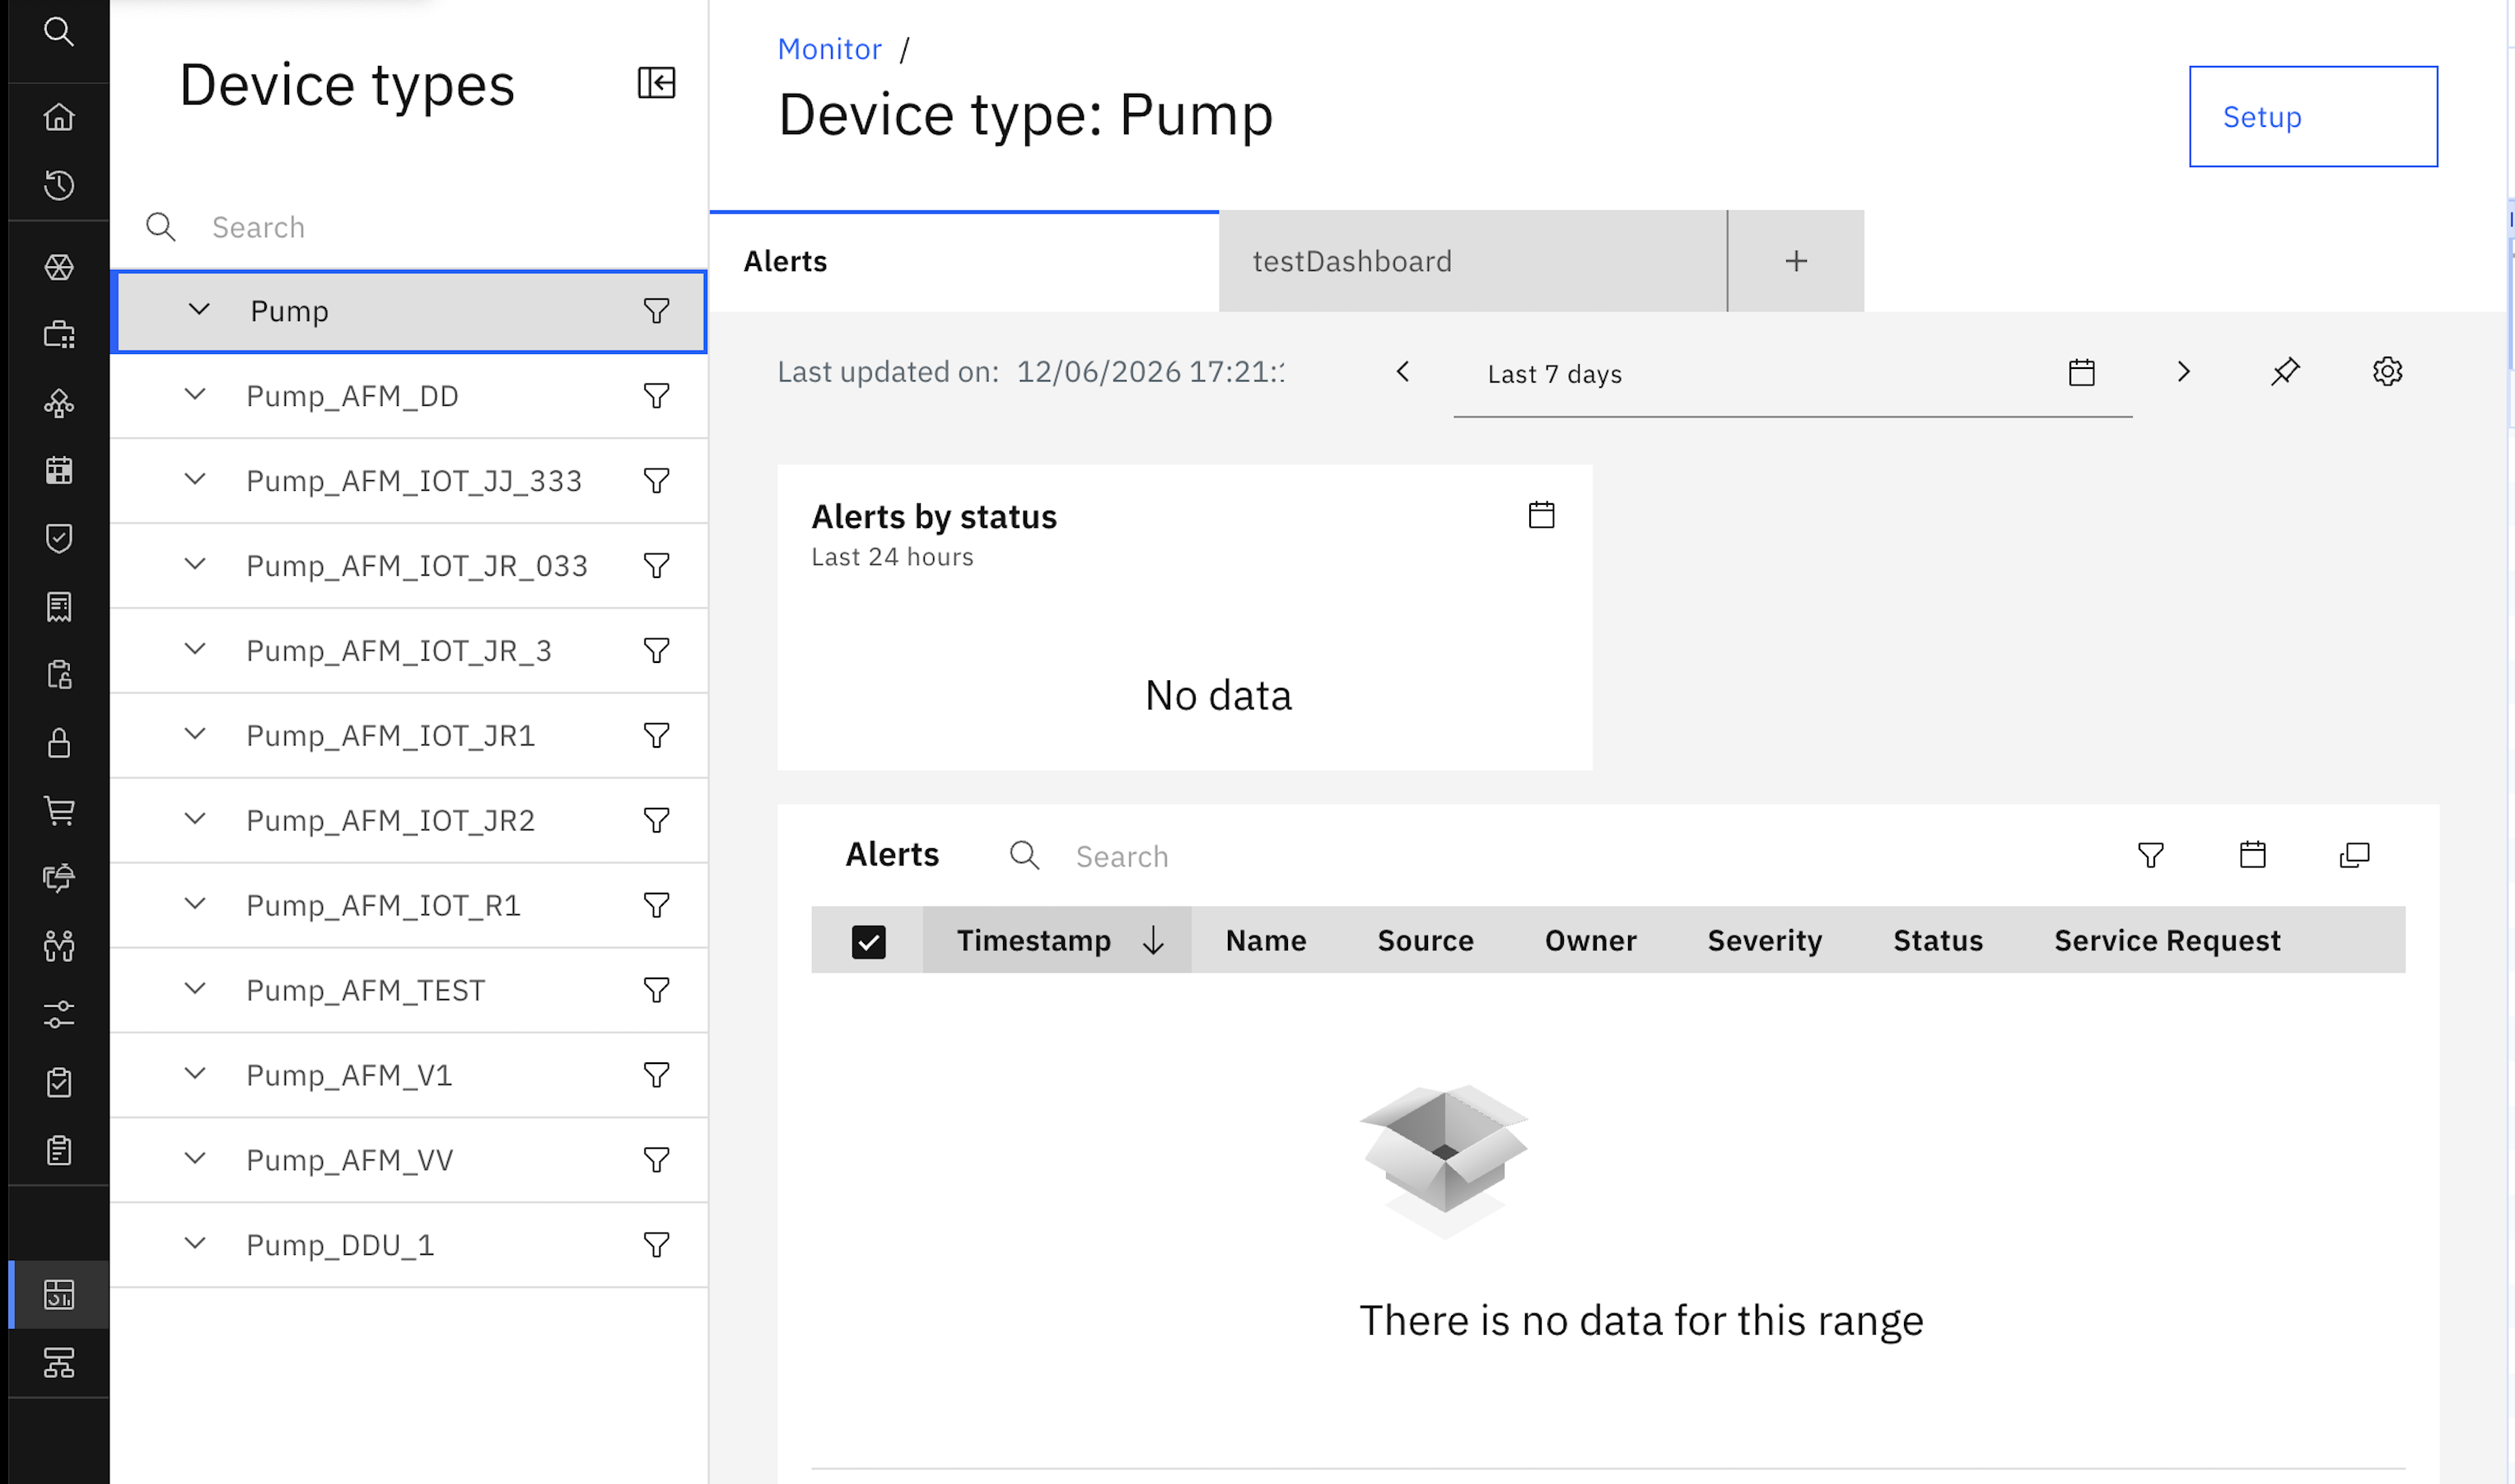The height and width of the screenshot is (1484, 2515).
Task: Click the receipt list icon in rail
Action: tap(59, 606)
